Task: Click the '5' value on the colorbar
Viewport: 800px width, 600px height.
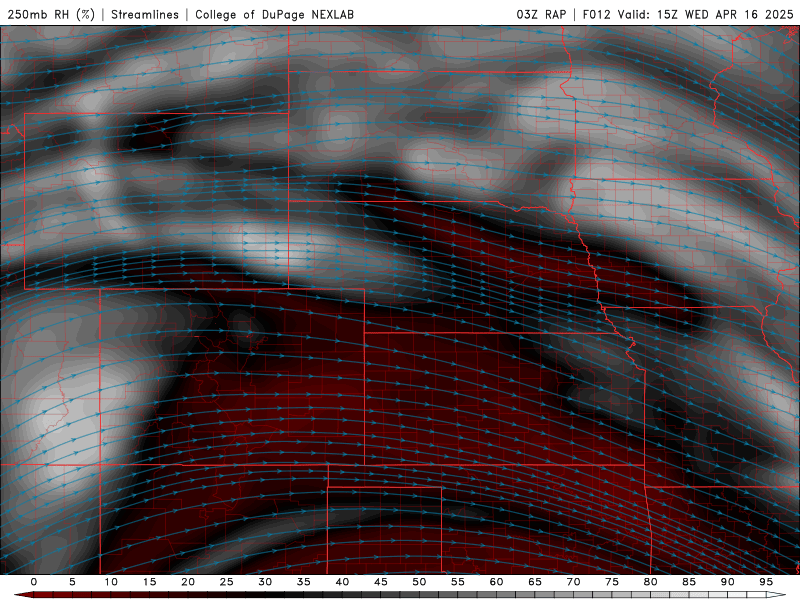Action: tap(72, 582)
